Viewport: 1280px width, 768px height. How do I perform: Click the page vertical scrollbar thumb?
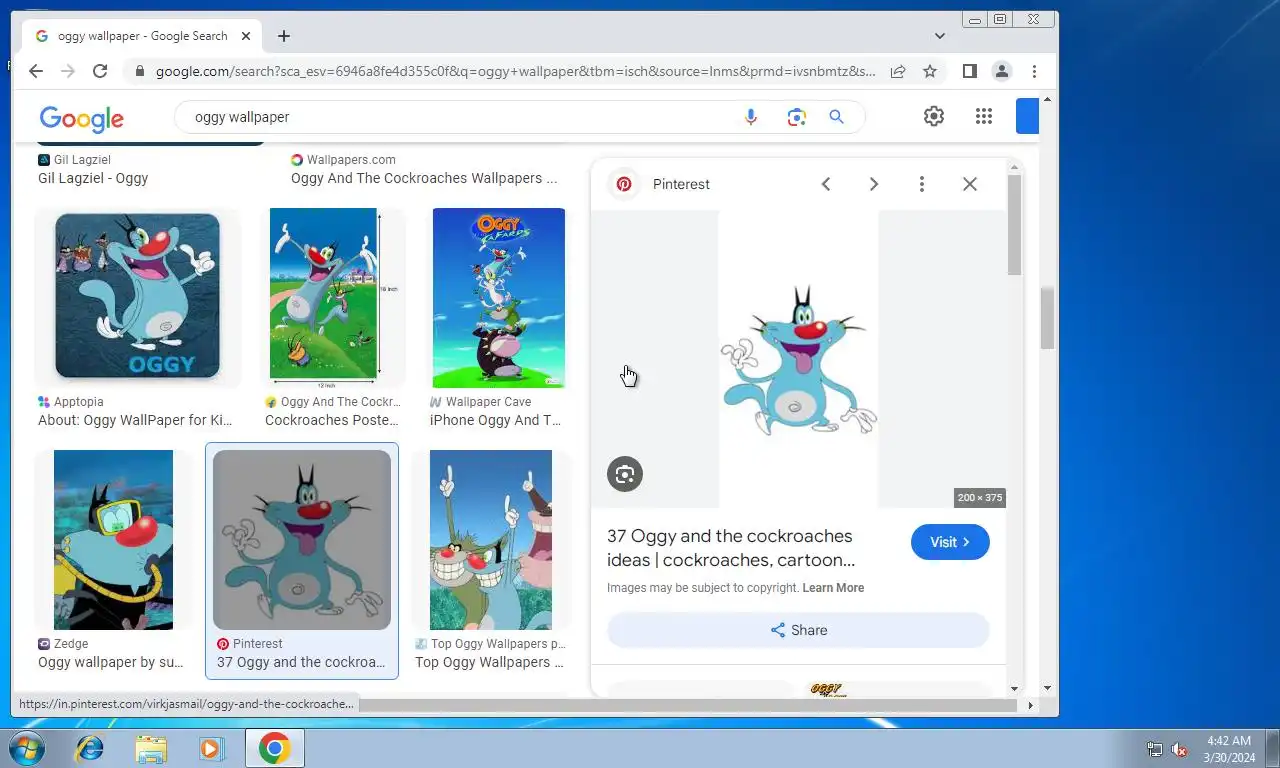(1047, 318)
